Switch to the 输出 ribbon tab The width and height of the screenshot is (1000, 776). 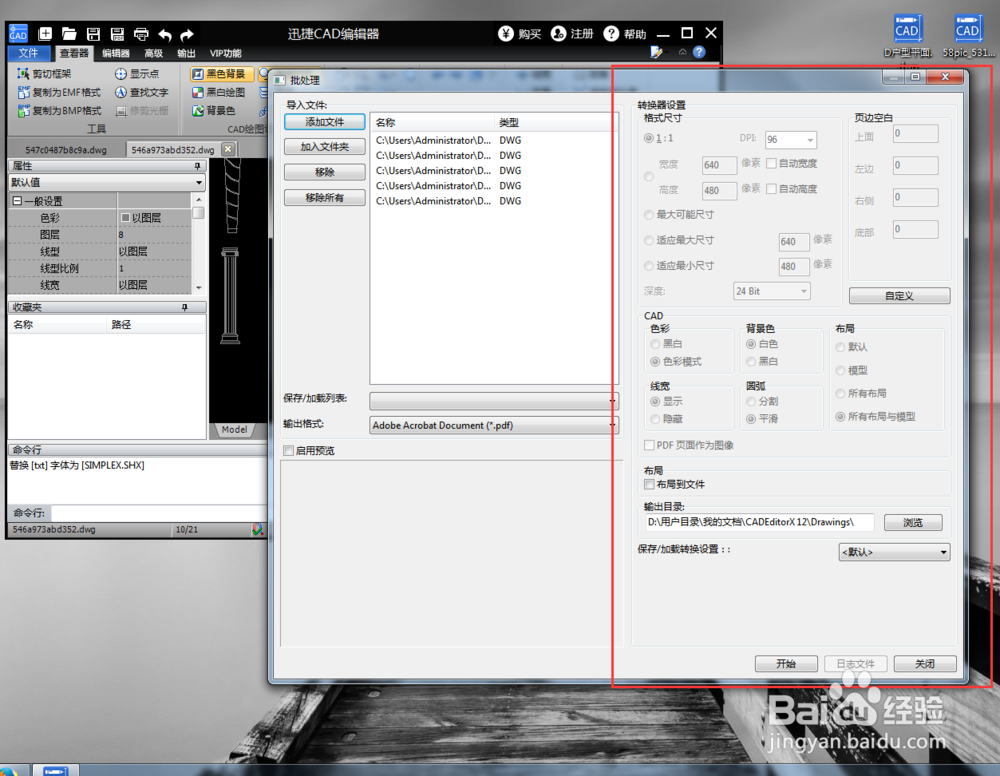[186, 54]
